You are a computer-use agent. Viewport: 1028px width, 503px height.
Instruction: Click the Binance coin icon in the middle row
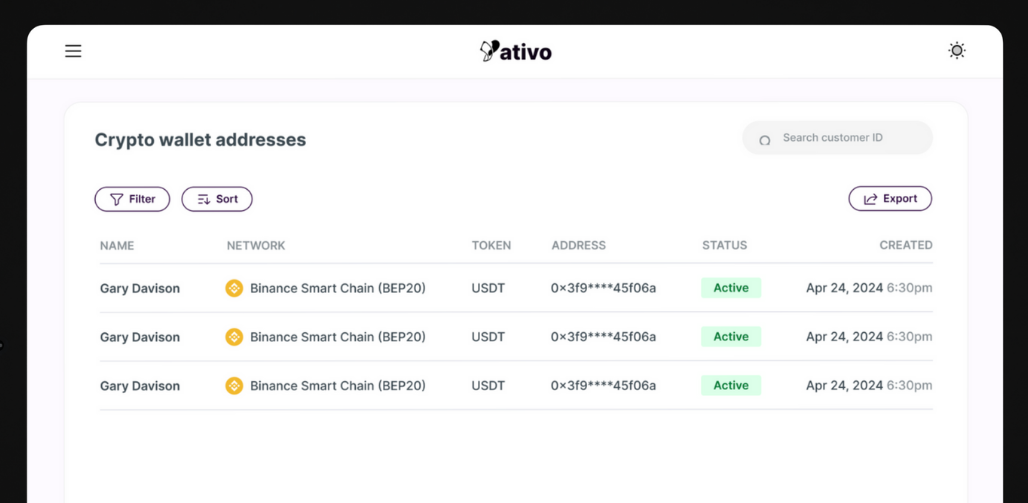(234, 337)
